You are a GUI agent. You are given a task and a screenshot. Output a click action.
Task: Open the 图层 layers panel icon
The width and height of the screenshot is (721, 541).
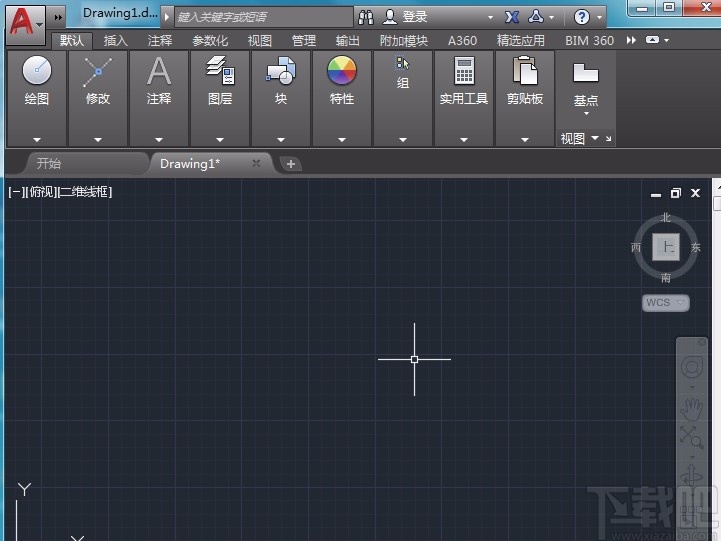220,70
